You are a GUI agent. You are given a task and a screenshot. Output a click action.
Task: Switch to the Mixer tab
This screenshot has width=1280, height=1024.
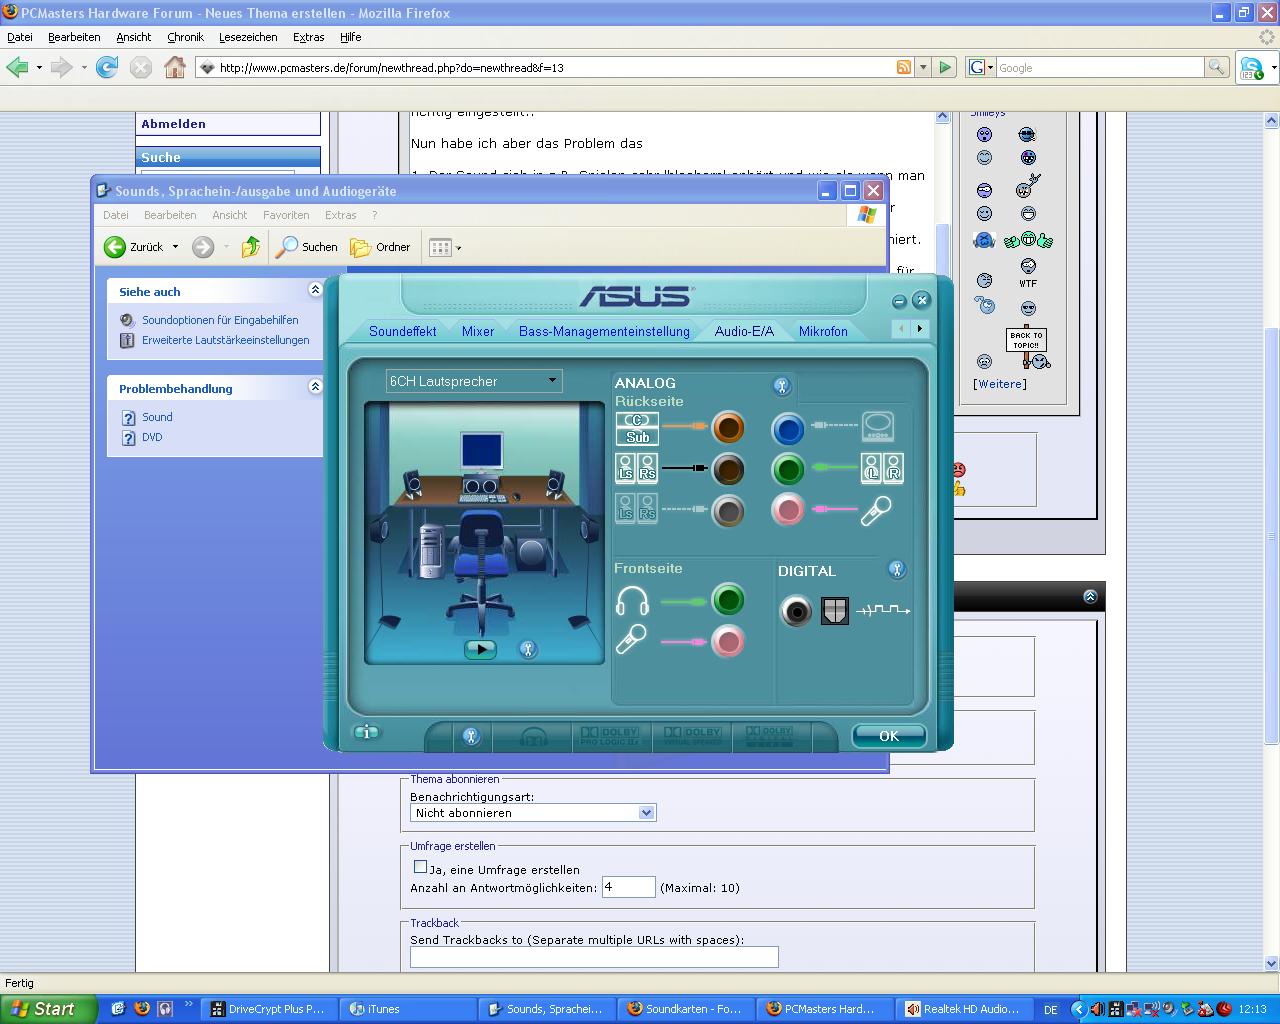478,331
